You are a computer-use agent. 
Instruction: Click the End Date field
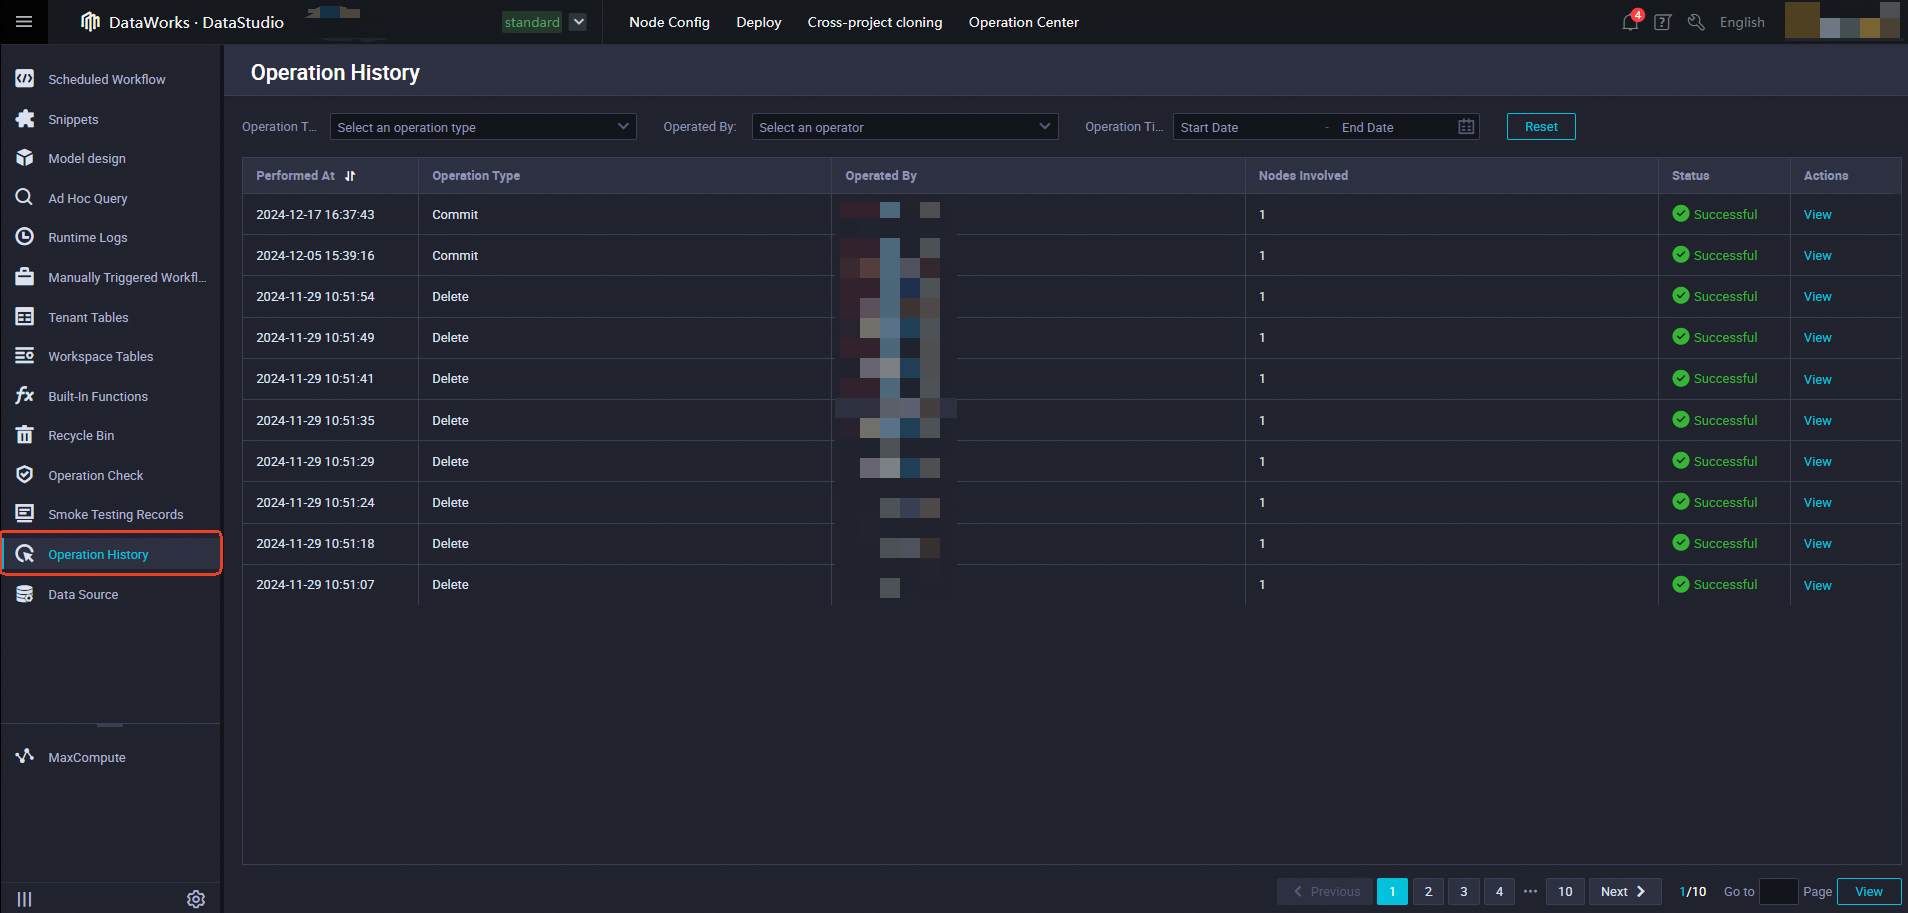tap(1393, 127)
